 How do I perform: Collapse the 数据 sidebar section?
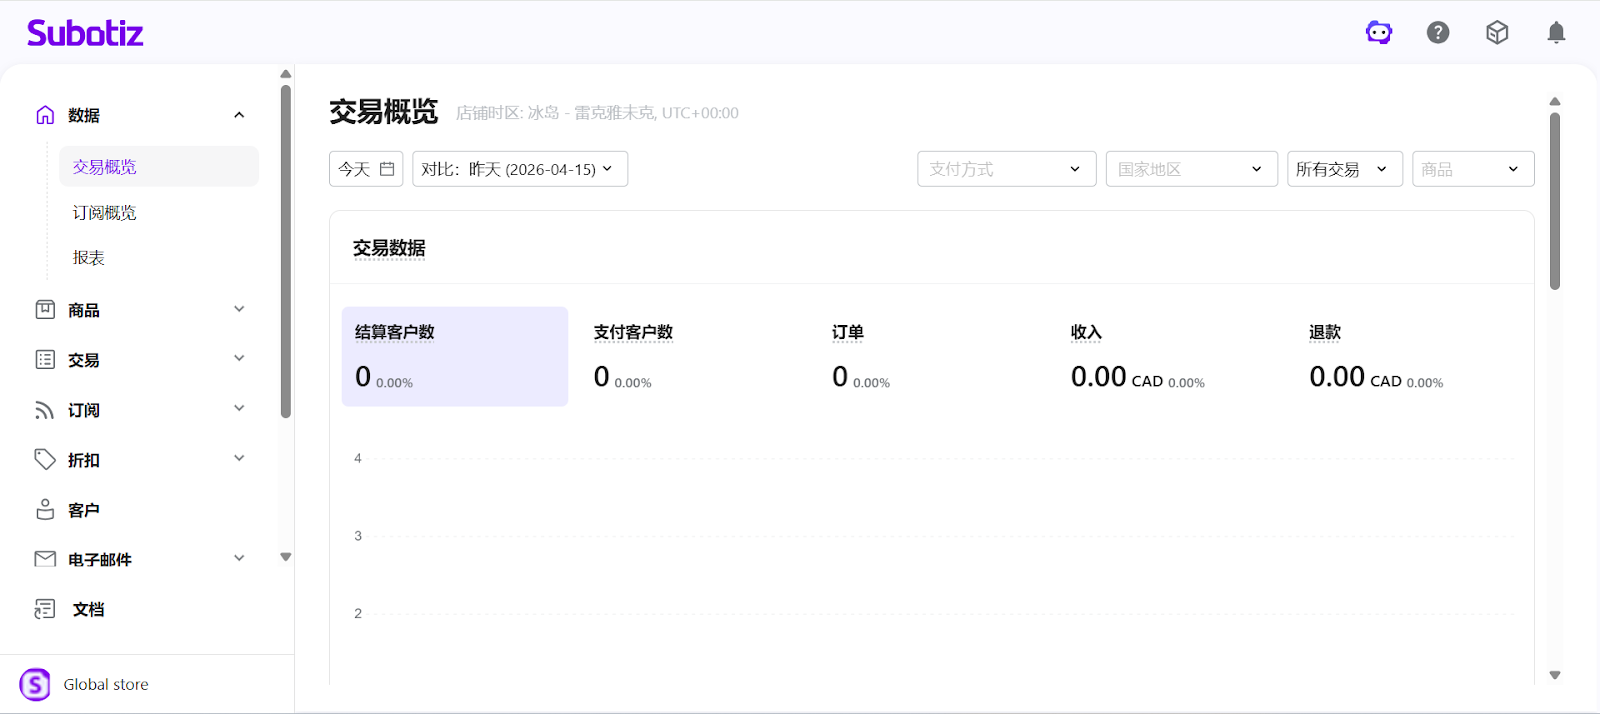coord(239,115)
